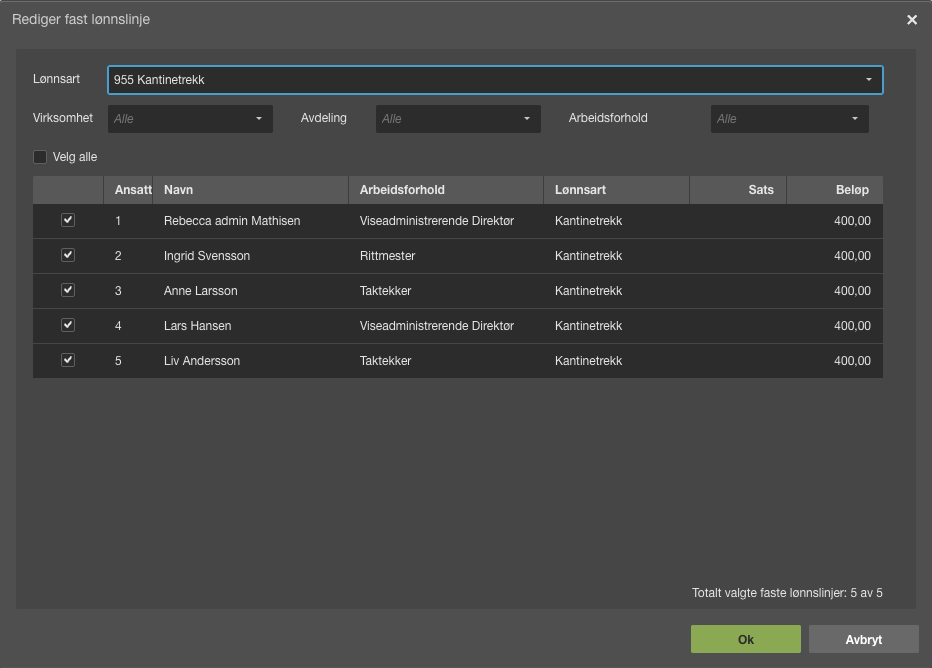Cancel with the Avbryt button
The image size is (932, 668).
pos(864,639)
